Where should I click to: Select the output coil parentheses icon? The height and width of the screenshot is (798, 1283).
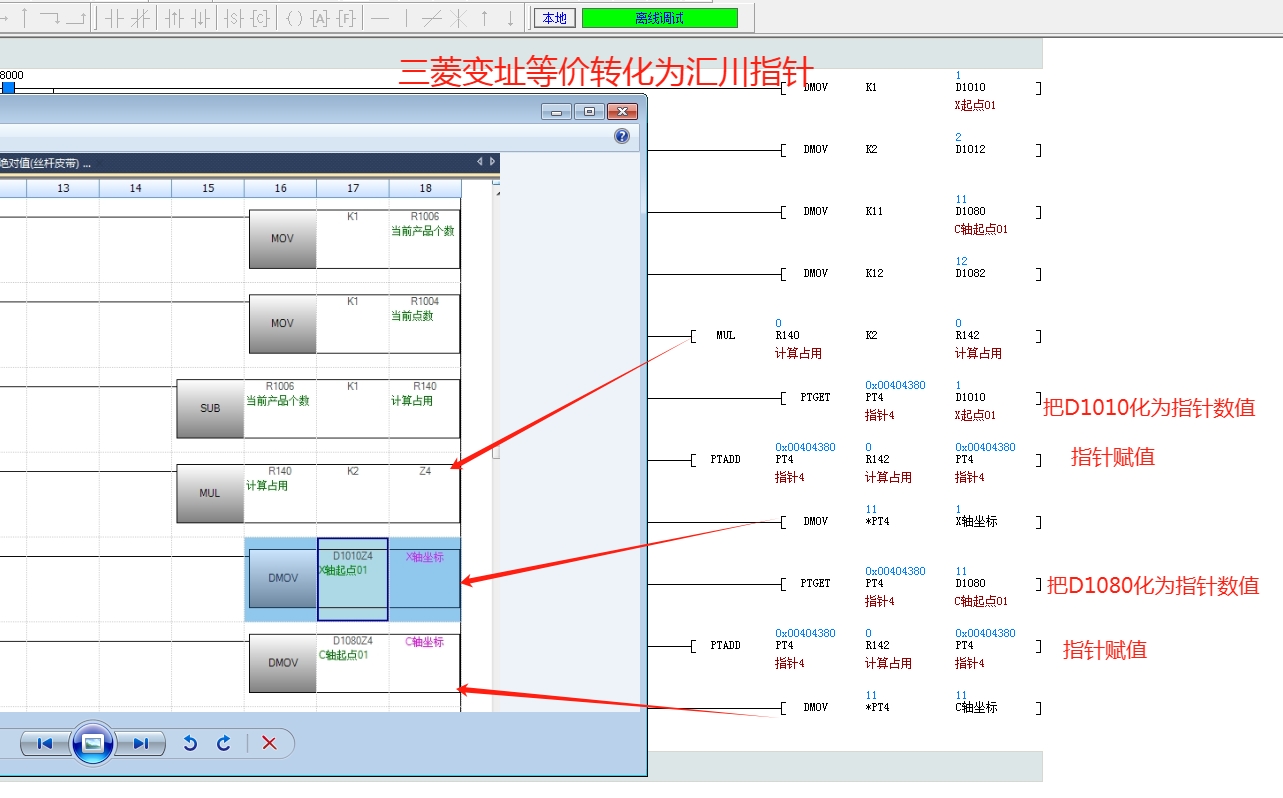point(294,18)
